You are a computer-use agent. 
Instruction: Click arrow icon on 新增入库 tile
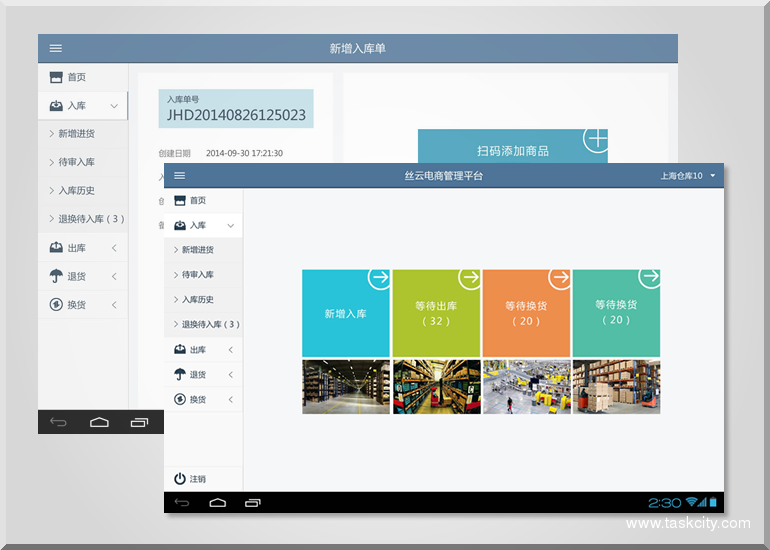pyautogui.click(x=379, y=277)
